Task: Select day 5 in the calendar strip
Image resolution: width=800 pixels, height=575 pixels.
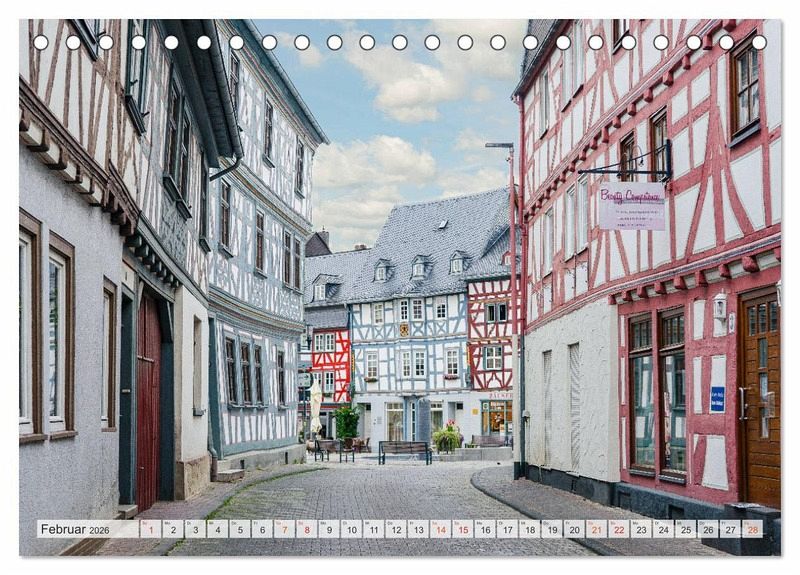Action: pos(239,529)
